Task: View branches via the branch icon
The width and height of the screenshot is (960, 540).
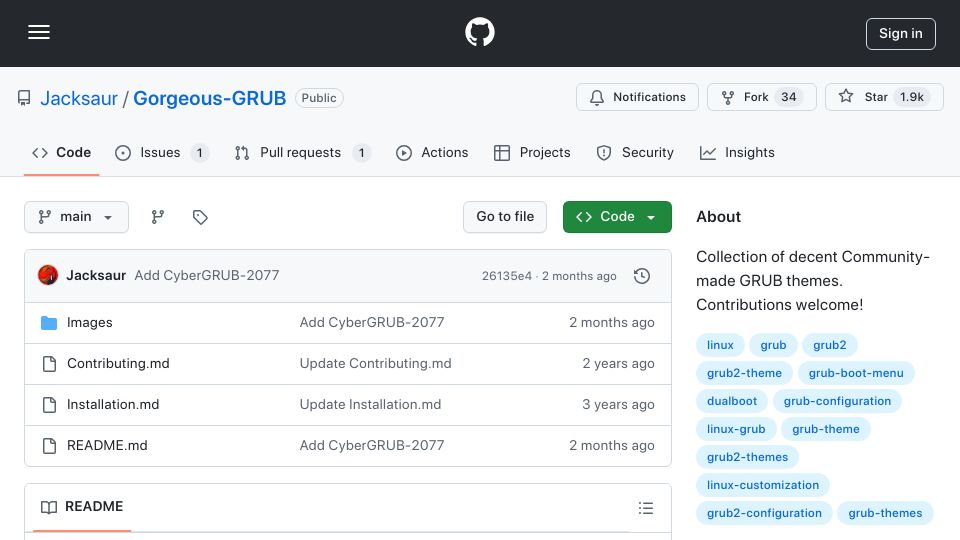Action: click(158, 217)
